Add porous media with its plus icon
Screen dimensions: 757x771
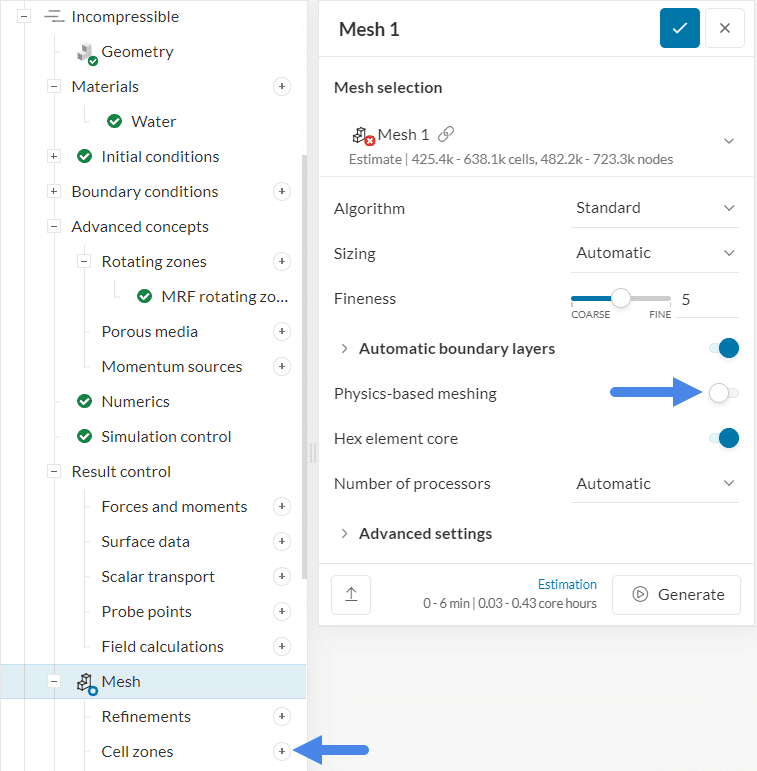pos(282,332)
